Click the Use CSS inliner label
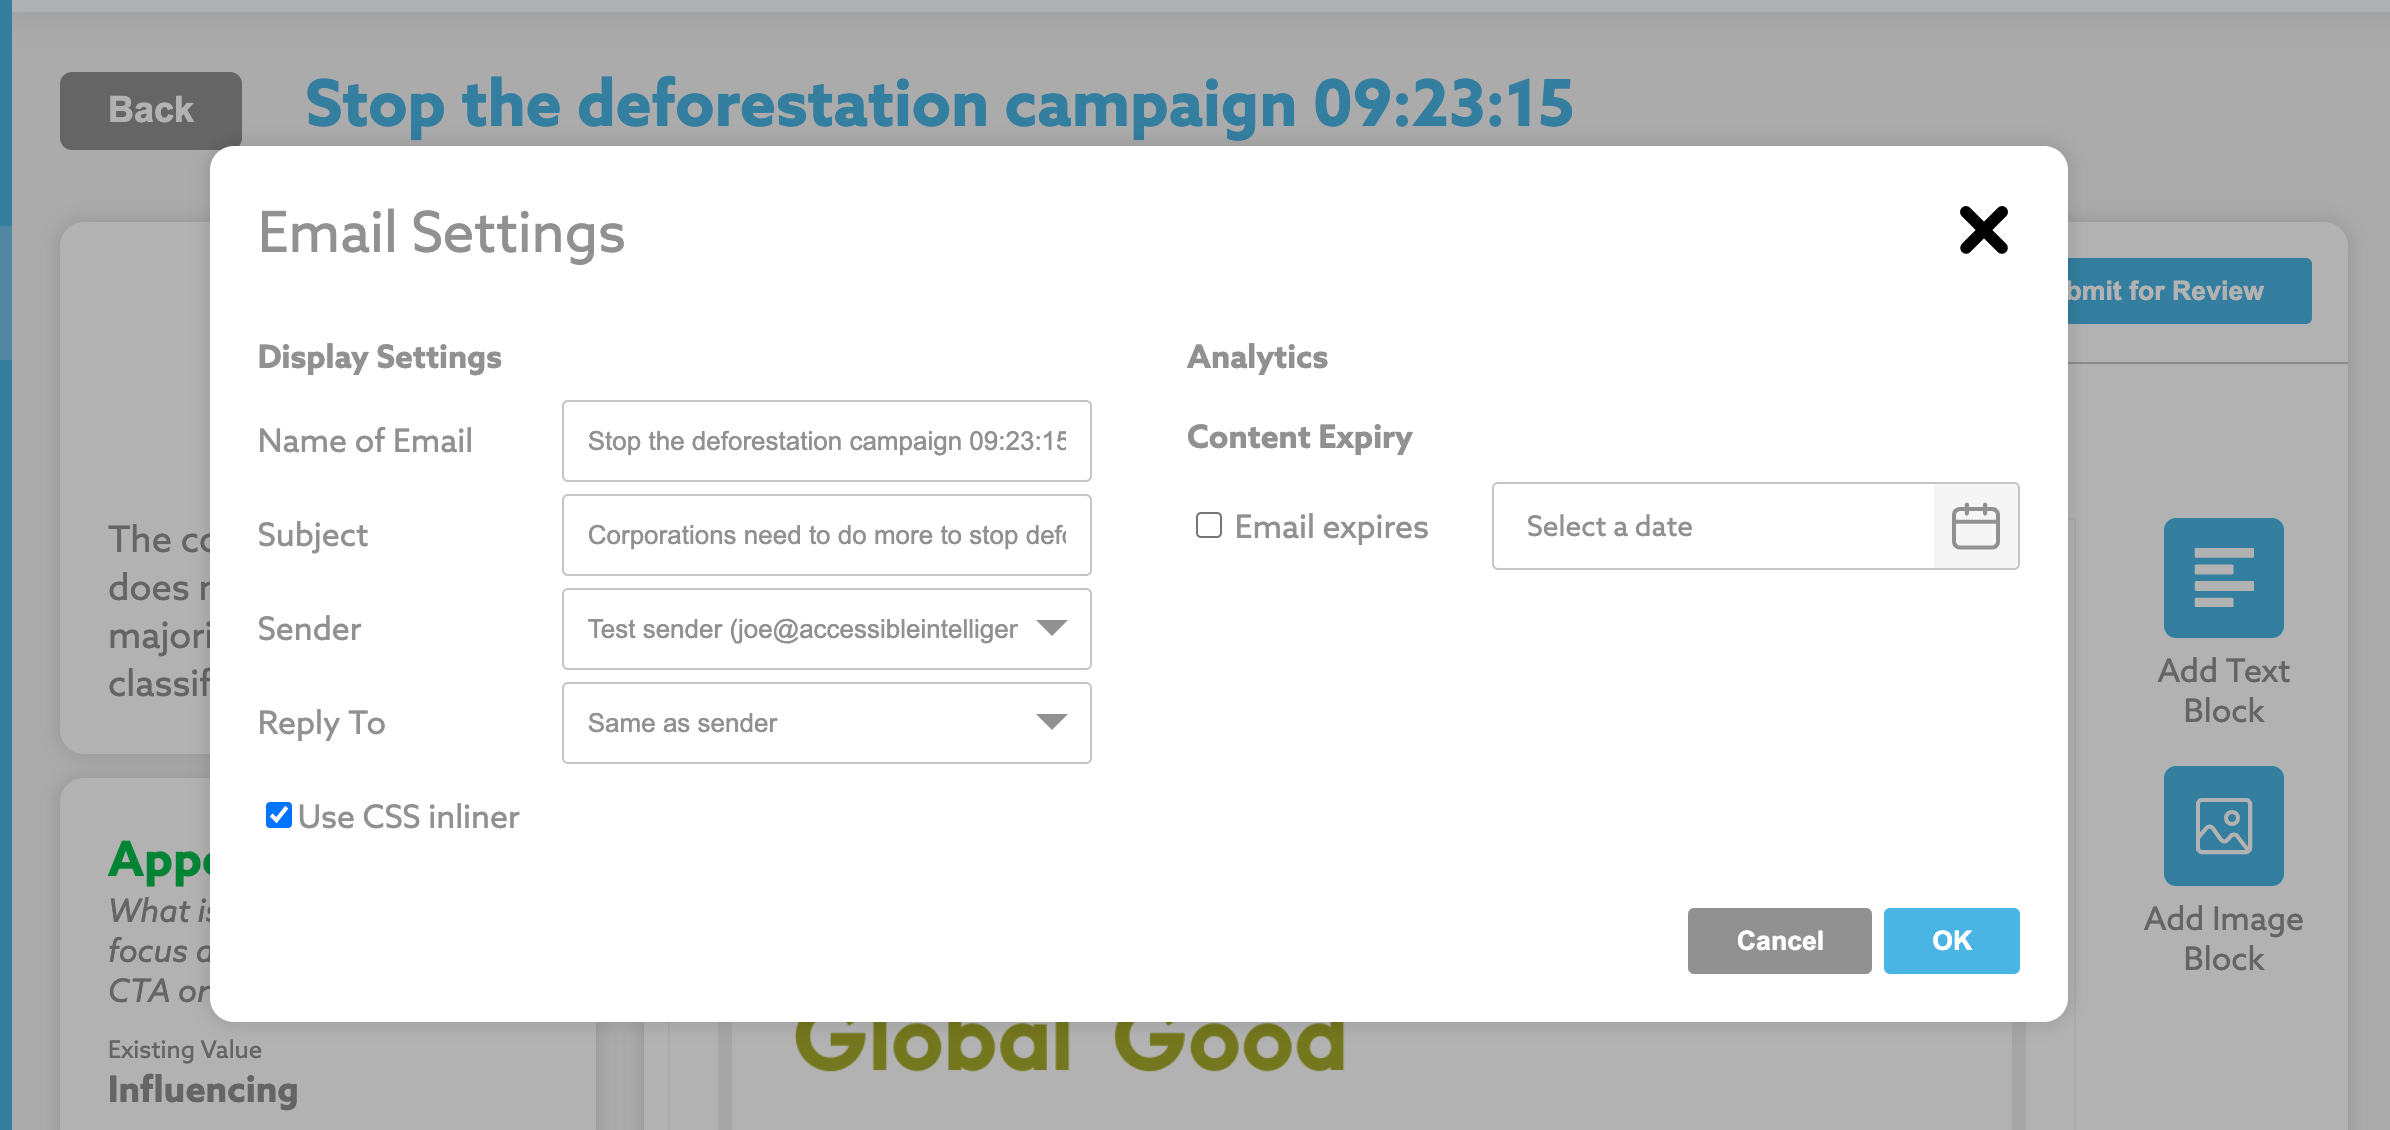2390x1130 pixels. tap(408, 817)
